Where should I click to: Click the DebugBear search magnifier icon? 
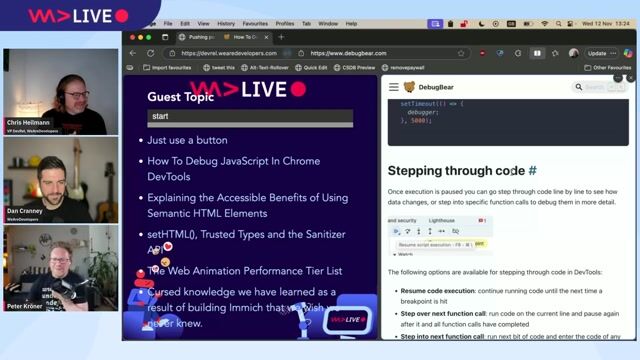tap(579, 87)
